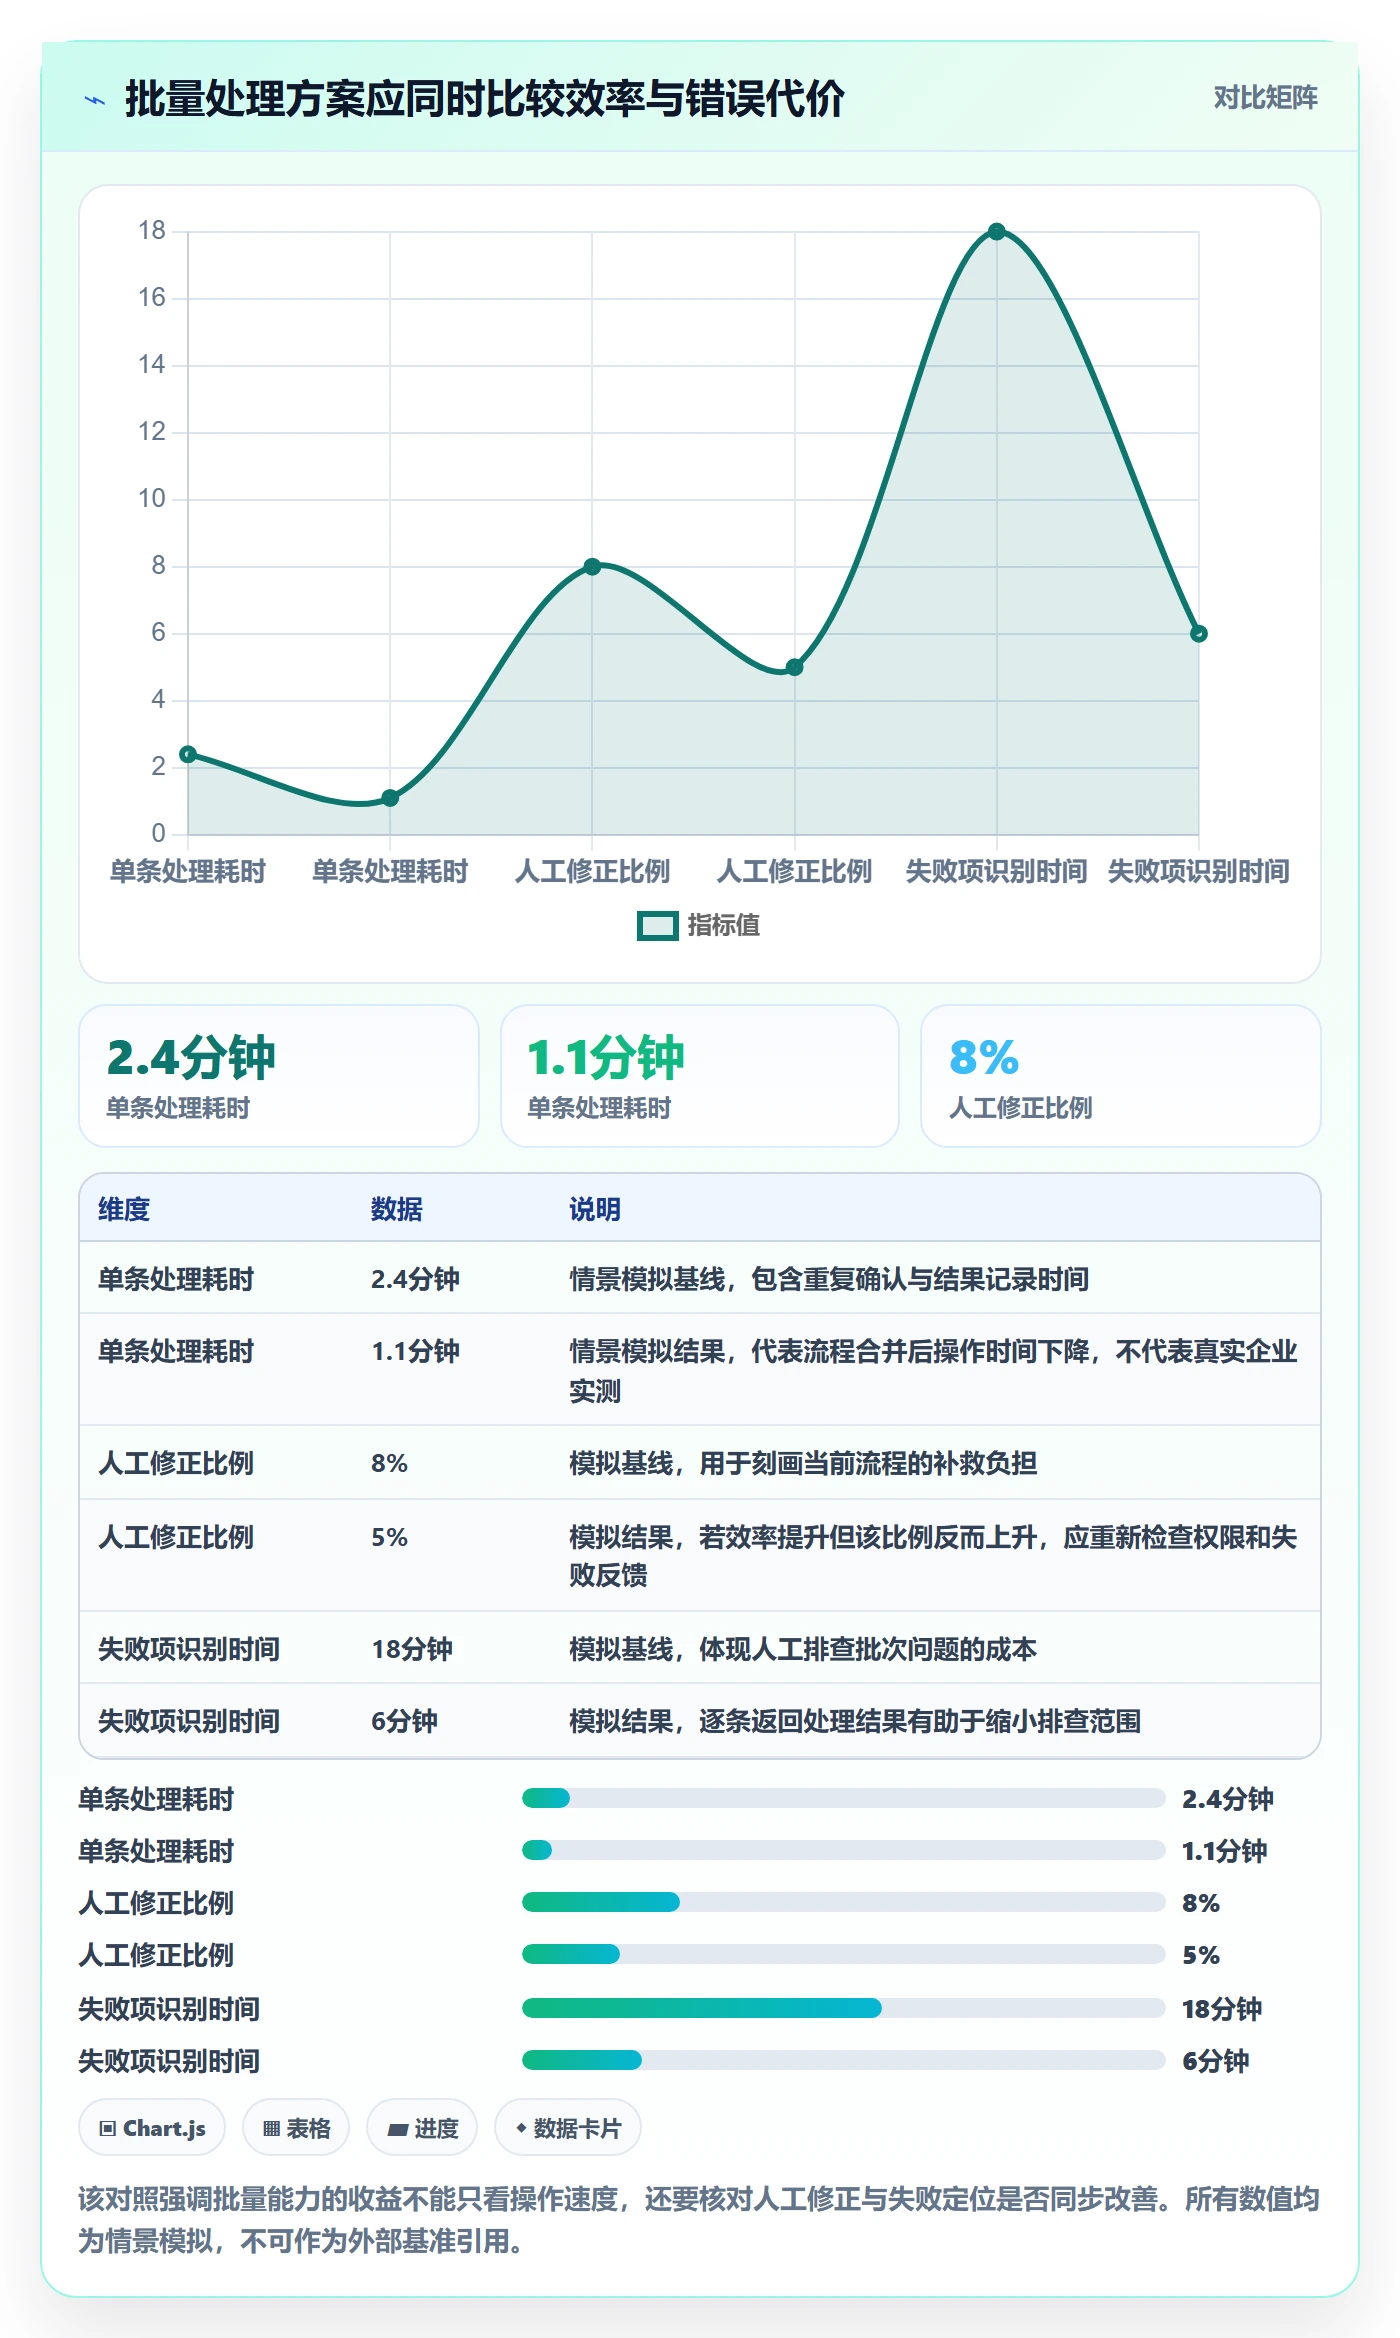Click the 数据 table column header
The height and width of the screenshot is (2338, 1400).
(x=397, y=1209)
